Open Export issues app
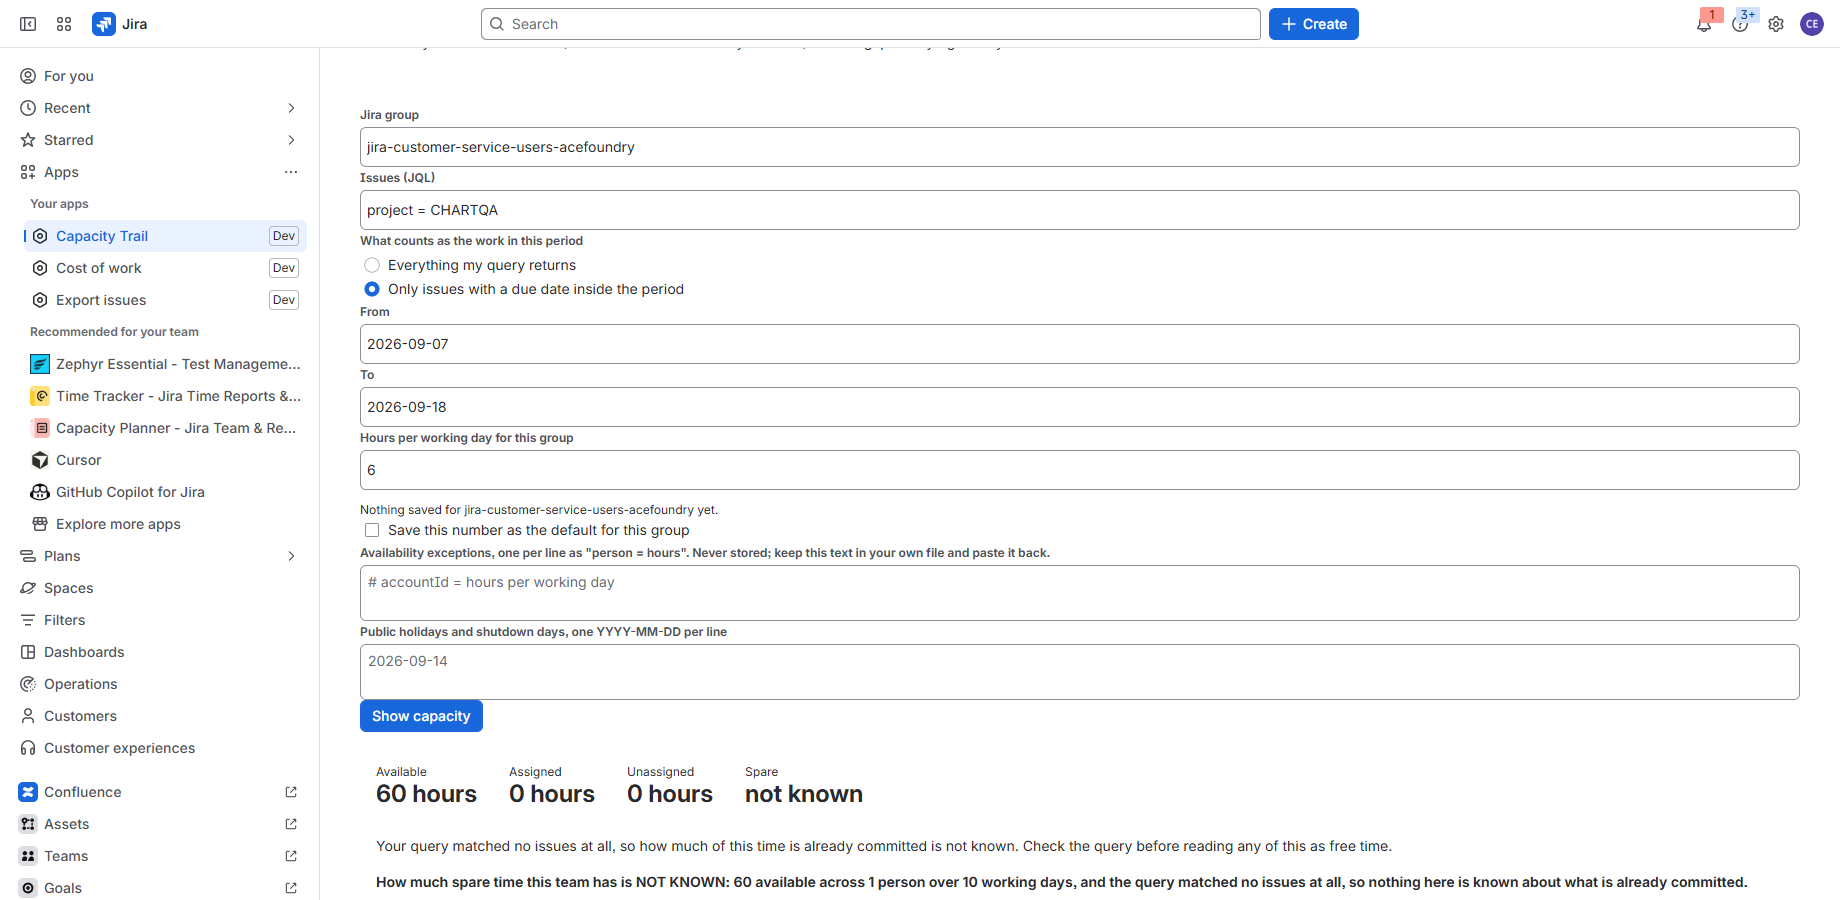Viewport: 1840px width, 900px height. (x=165, y=300)
